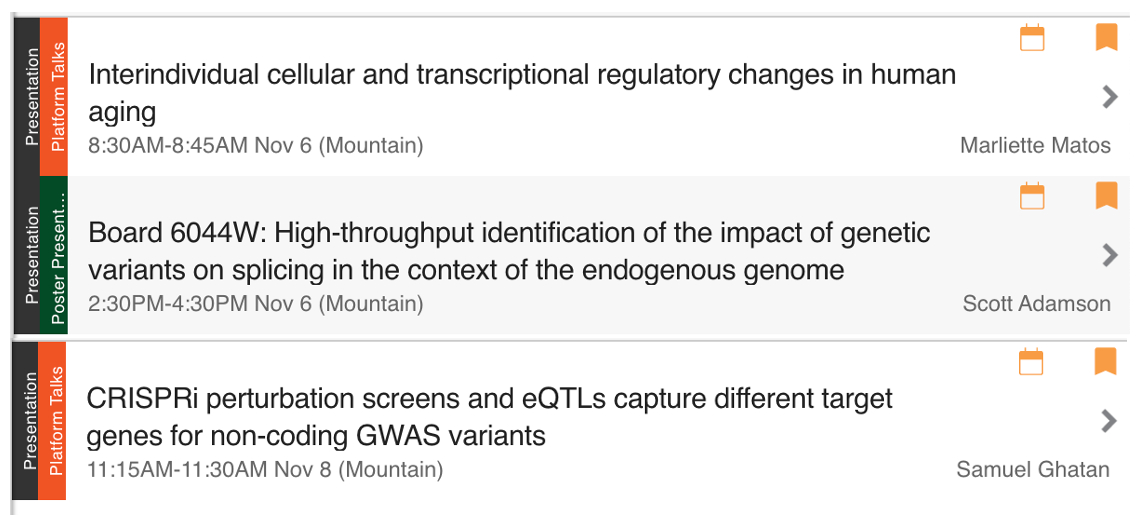1138x516 pixels.
Task: Add Samuel Ghatan talk to calendar
Action: tap(1032, 361)
